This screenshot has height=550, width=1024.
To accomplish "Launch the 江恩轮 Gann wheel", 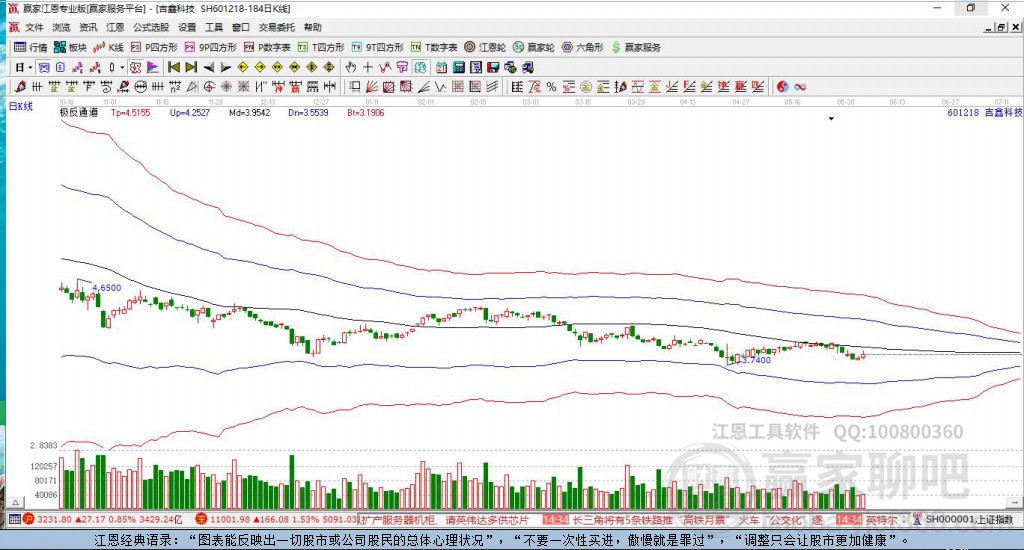I will (485, 47).
